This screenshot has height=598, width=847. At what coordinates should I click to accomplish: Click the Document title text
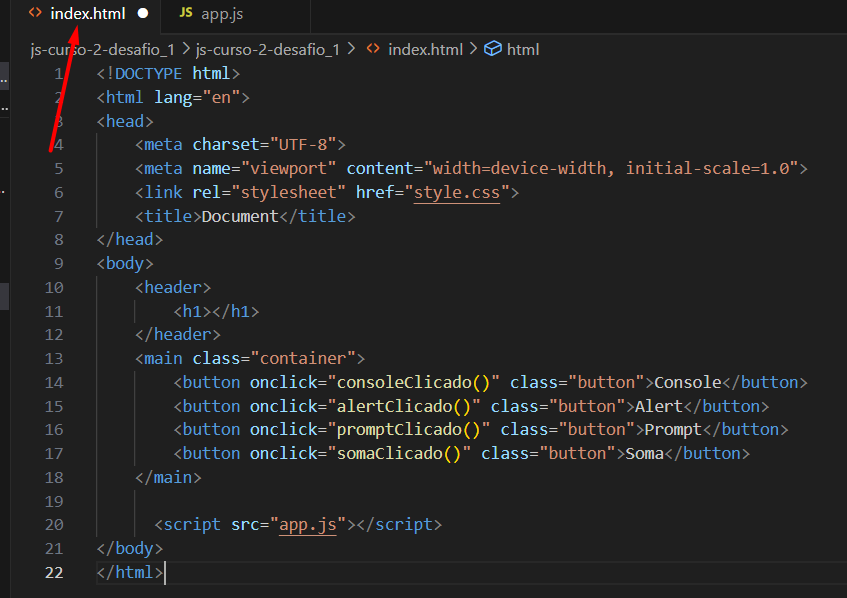pos(240,217)
